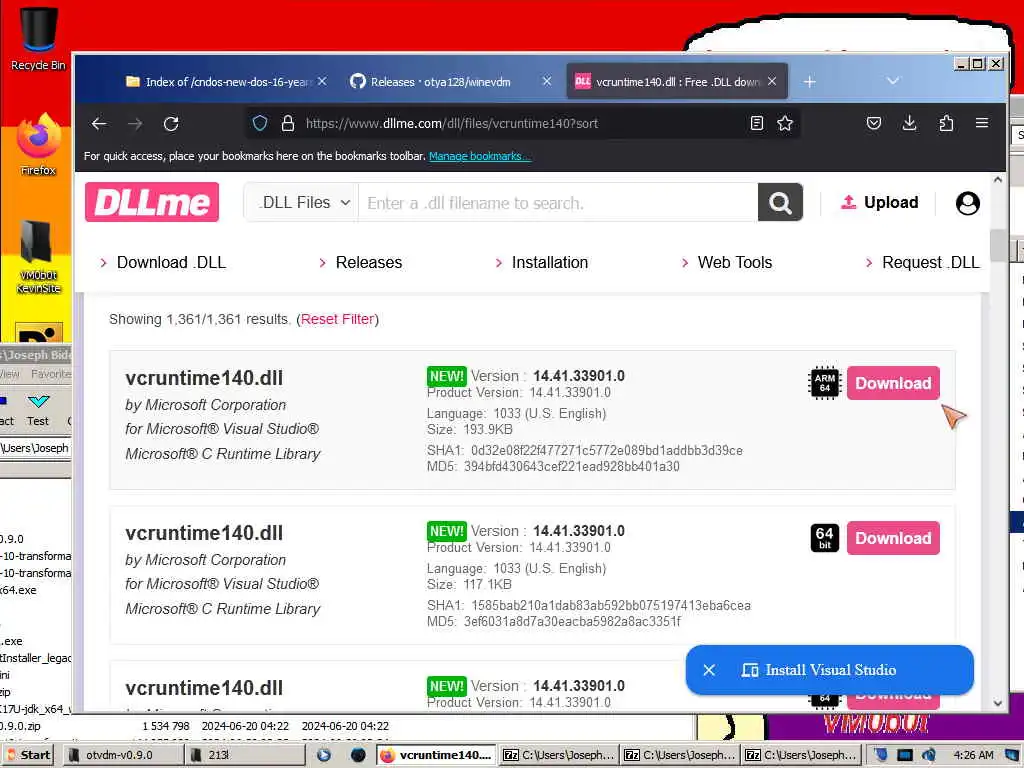Image resolution: width=1024 pixels, height=768 pixels.
Task: Expand the Download .DLL menu
Action: tap(163, 263)
